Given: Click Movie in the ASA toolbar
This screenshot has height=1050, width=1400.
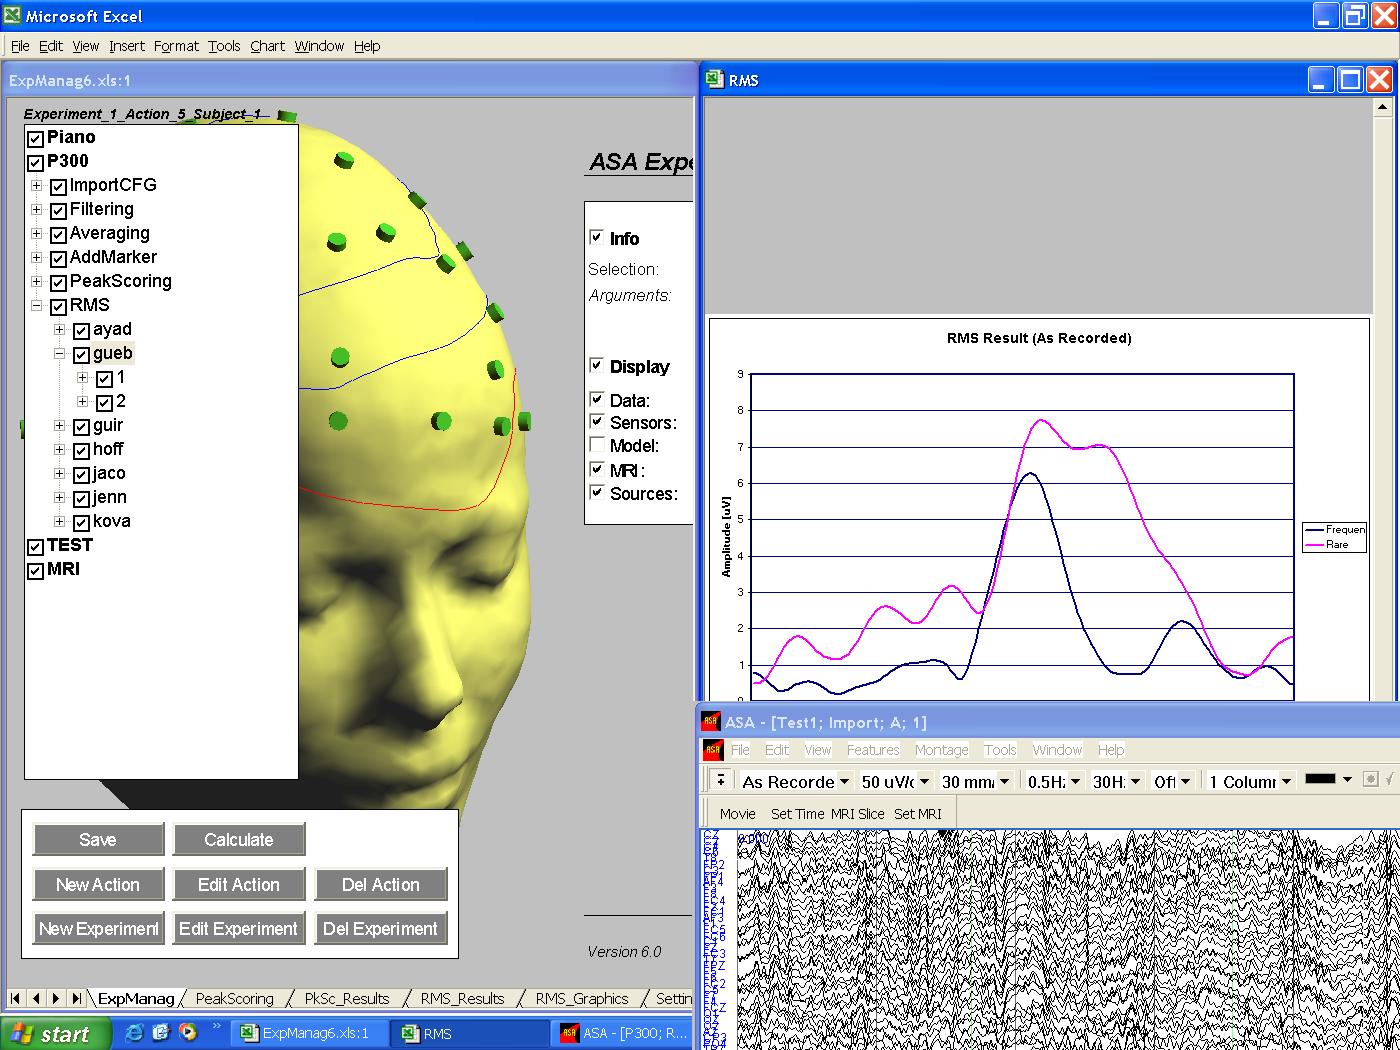Looking at the screenshot, I should pos(738,814).
